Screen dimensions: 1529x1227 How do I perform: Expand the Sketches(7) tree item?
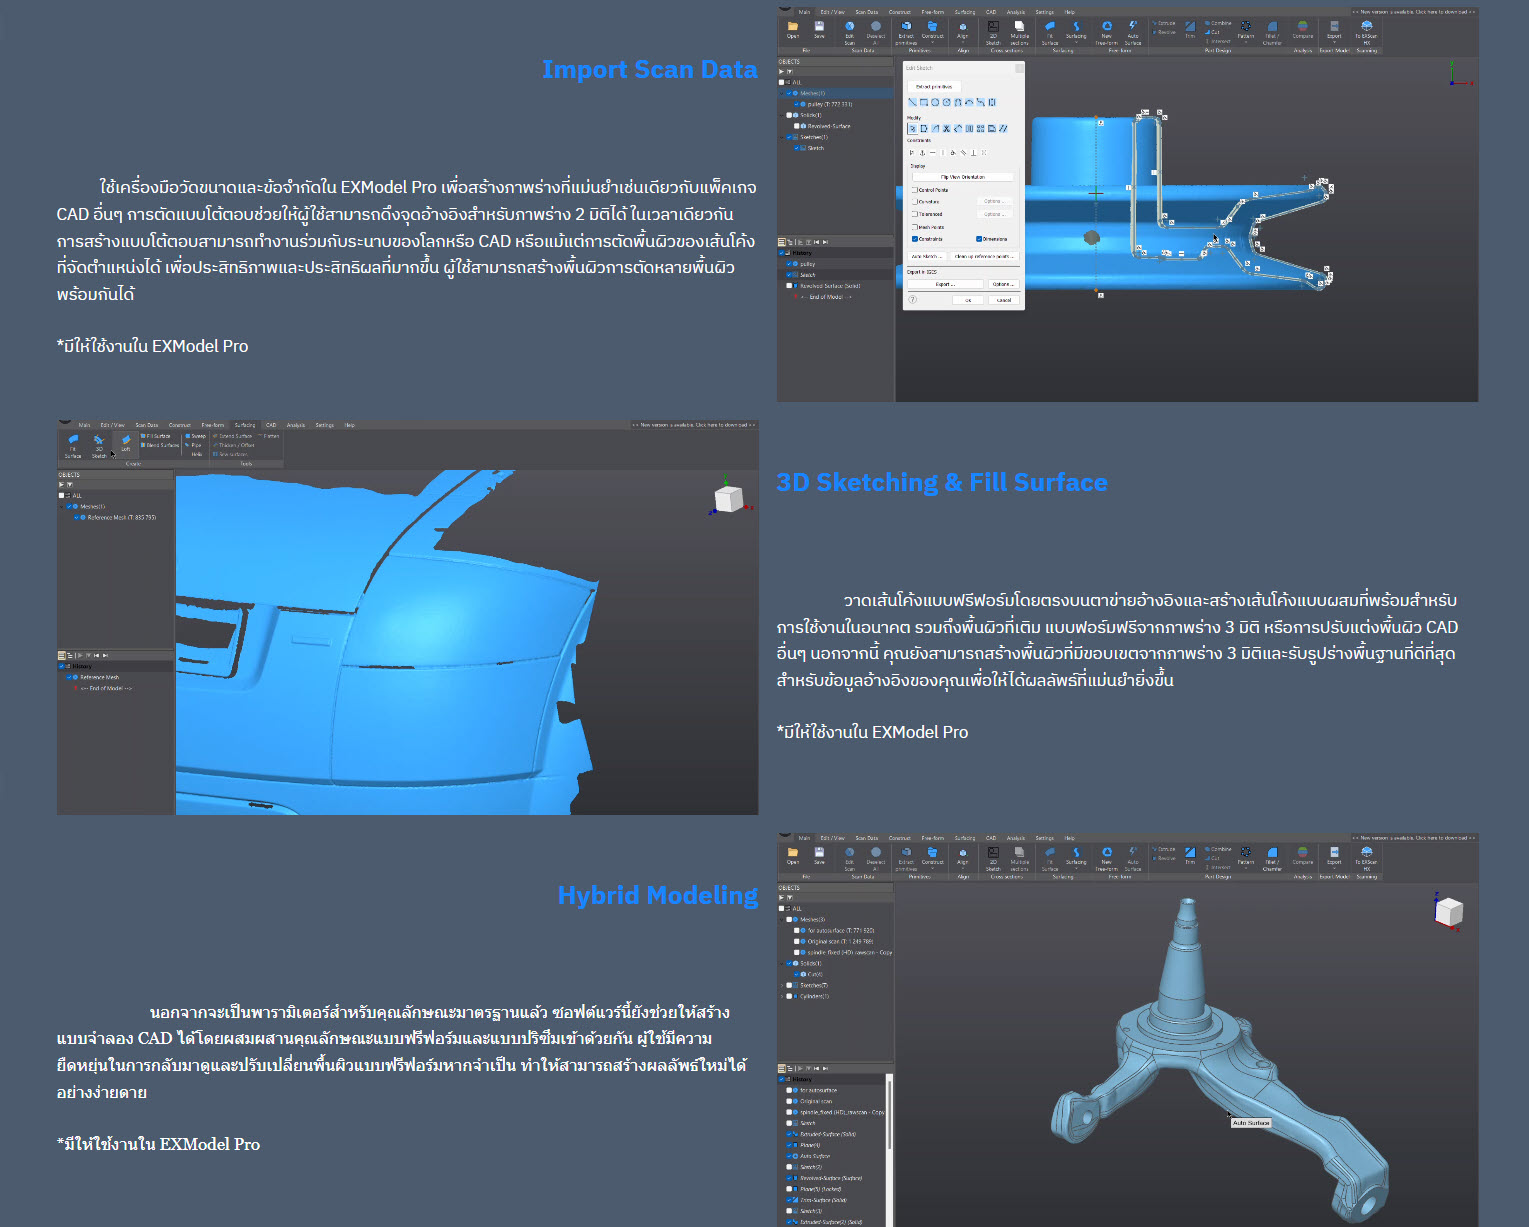tap(781, 985)
